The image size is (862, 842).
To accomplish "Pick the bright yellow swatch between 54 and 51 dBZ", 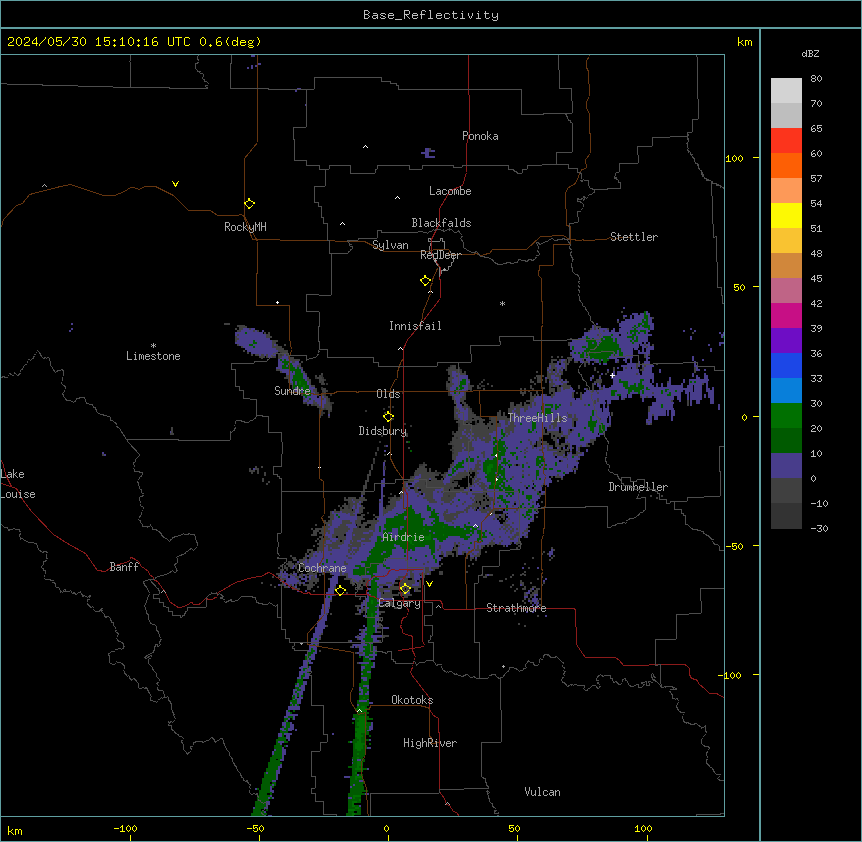I will (x=786, y=215).
